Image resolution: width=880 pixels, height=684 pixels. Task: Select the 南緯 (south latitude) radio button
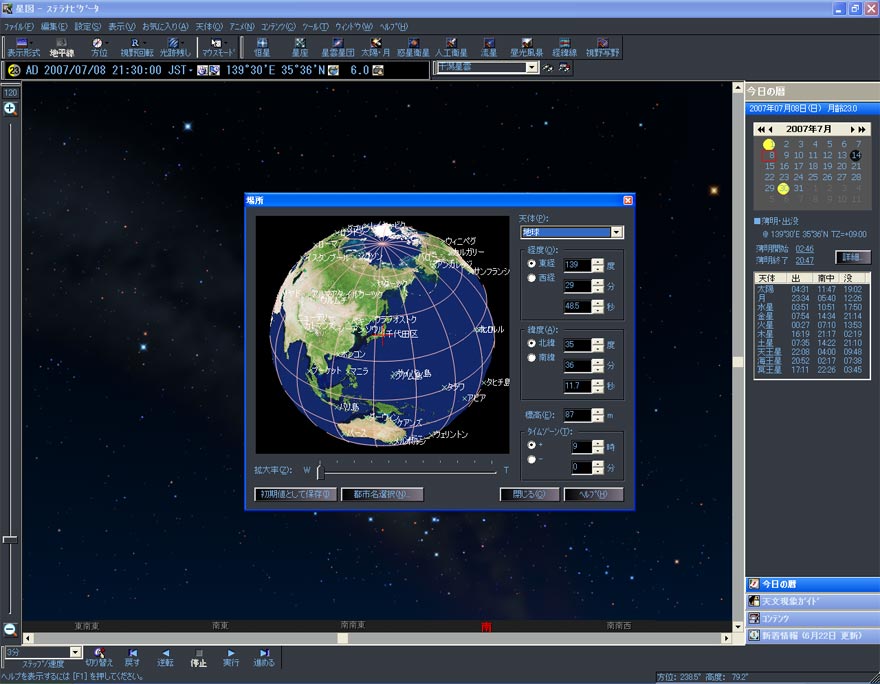(532, 357)
